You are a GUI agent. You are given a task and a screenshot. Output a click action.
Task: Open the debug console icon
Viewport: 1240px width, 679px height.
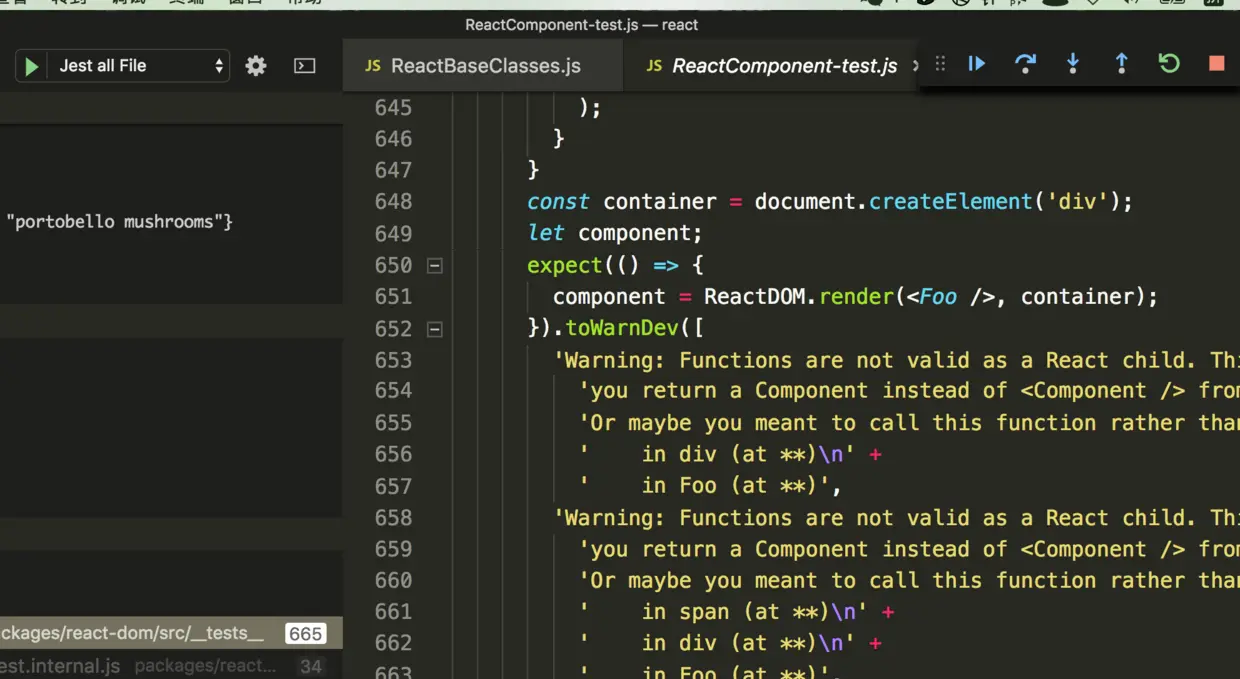point(305,66)
